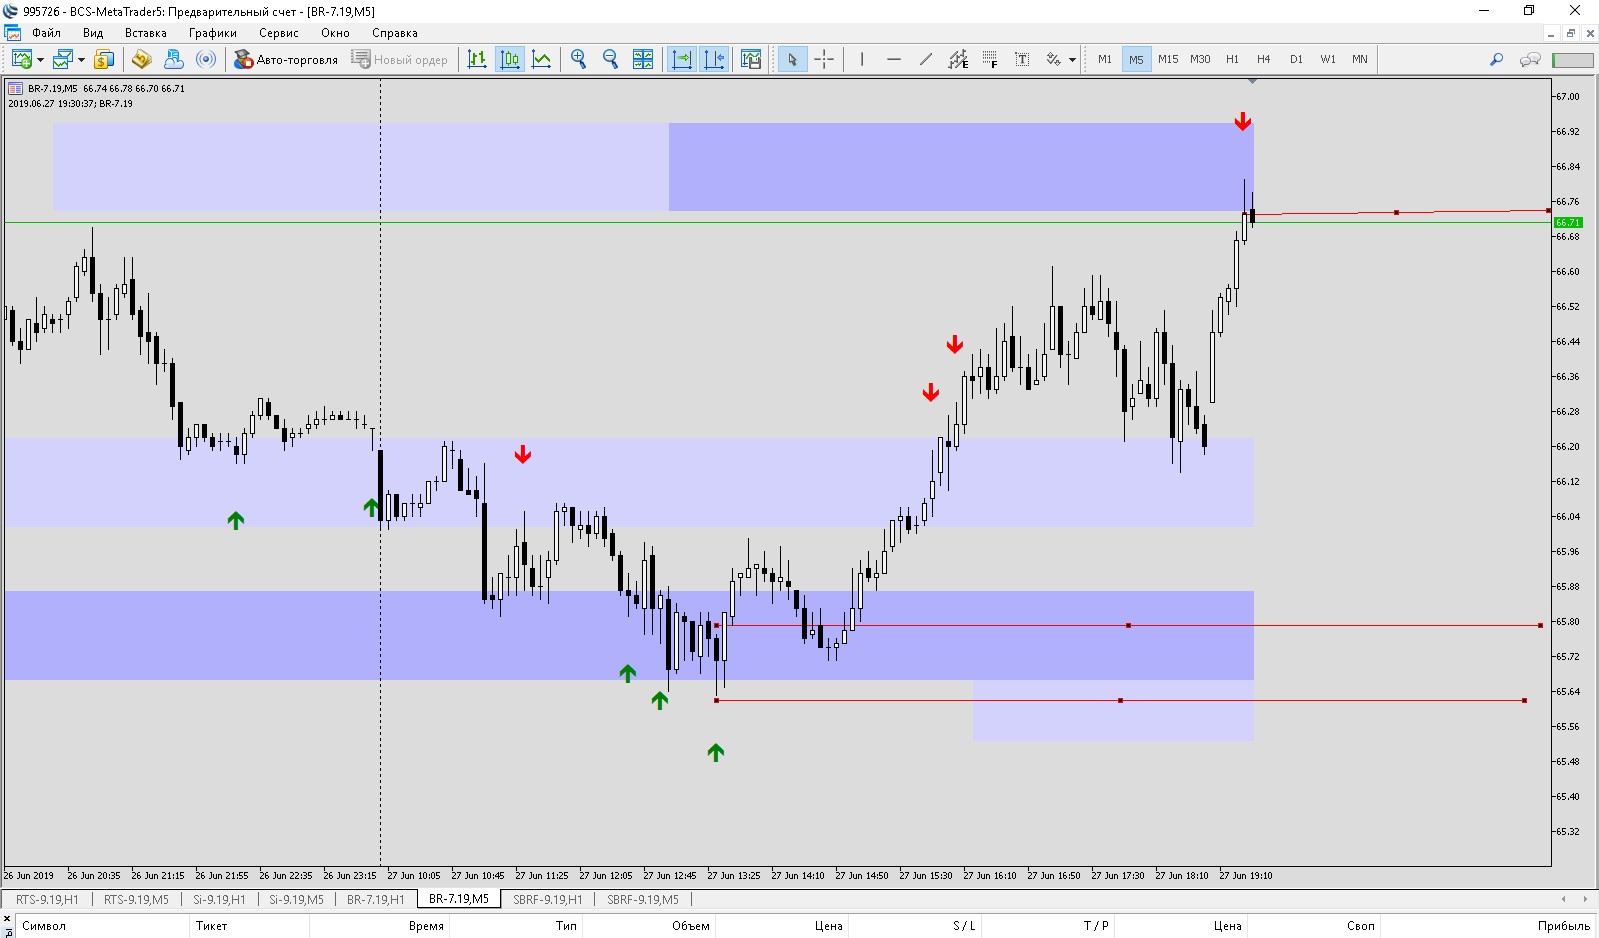Switch to BR-7.19,H1 chart tab
The height and width of the screenshot is (938, 1599).
coord(376,899)
